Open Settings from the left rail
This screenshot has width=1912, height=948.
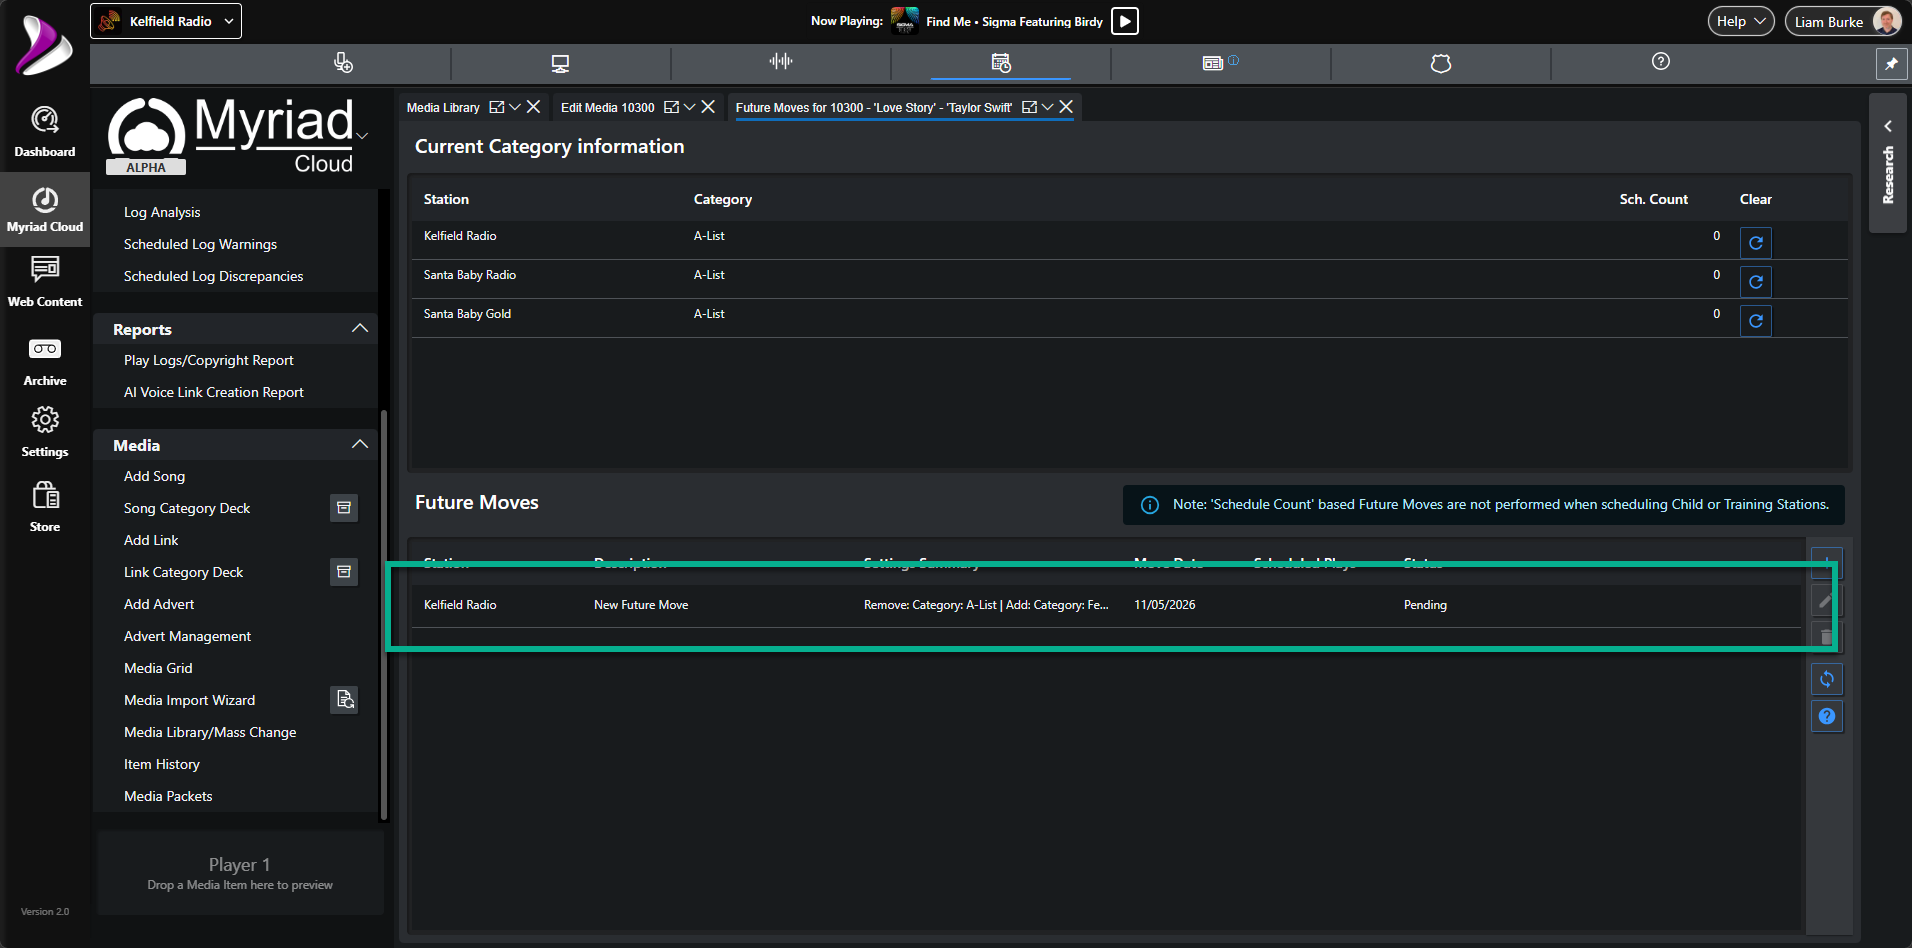[45, 432]
